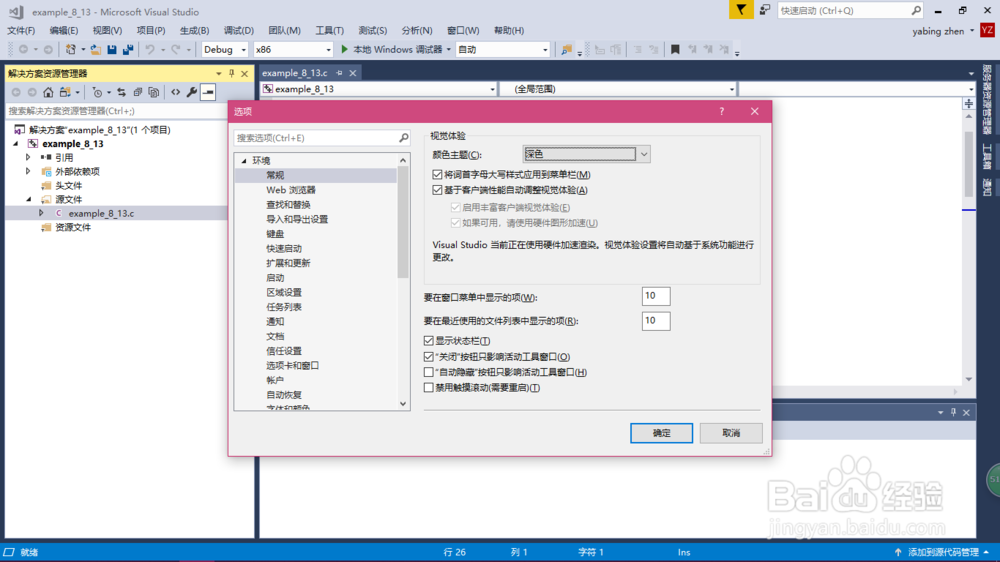Toggle 如果可用，请使用硬件图形加速 checkbox

click(455, 223)
